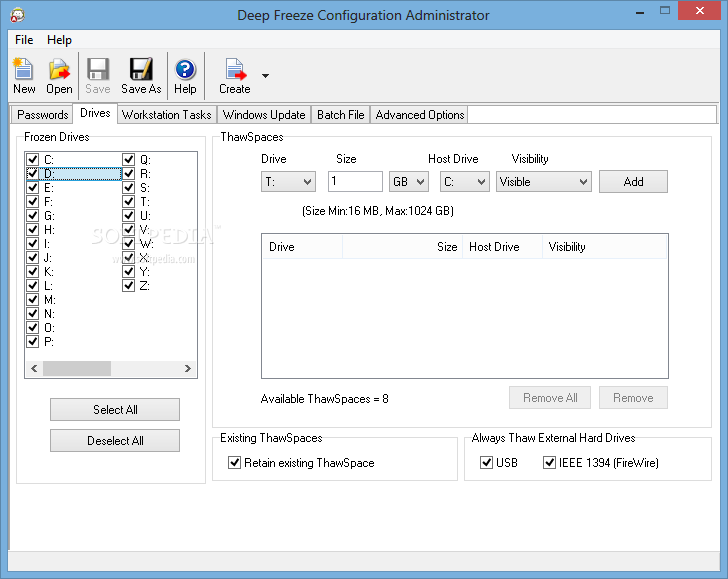Open a configuration file with Open icon
Viewport: 728px width, 579px height.
[59, 76]
